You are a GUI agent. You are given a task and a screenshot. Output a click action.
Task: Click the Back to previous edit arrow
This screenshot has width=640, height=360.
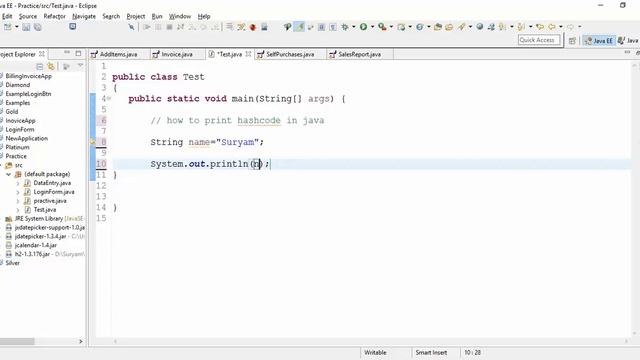(x=552, y=27)
